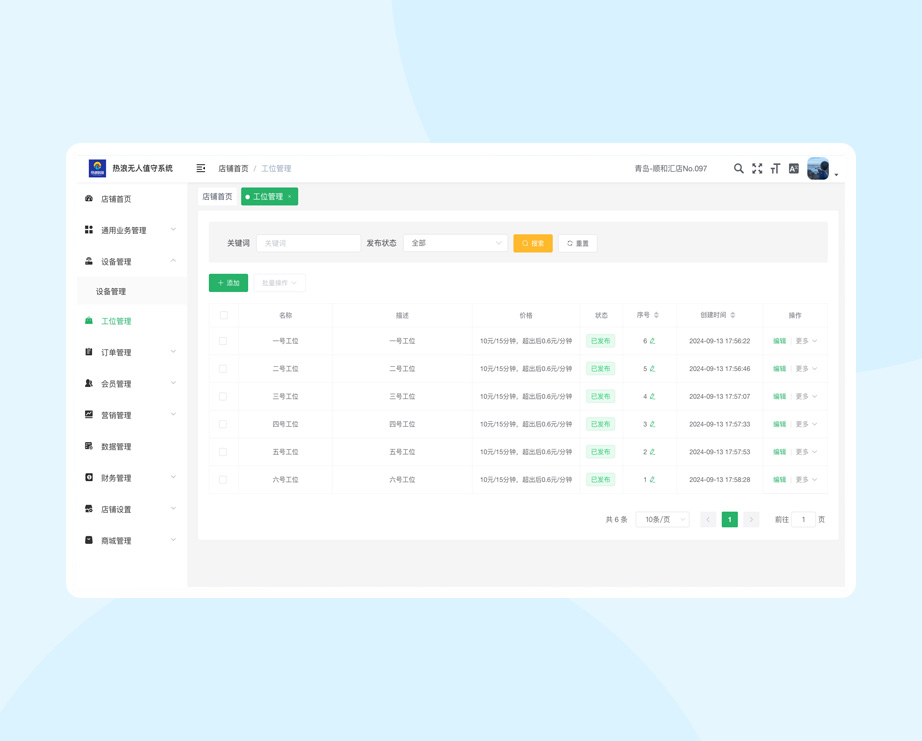Click the 通用业务管理 grid icon
Image resolution: width=922 pixels, height=741 pixels.
(x=89, y=230)
